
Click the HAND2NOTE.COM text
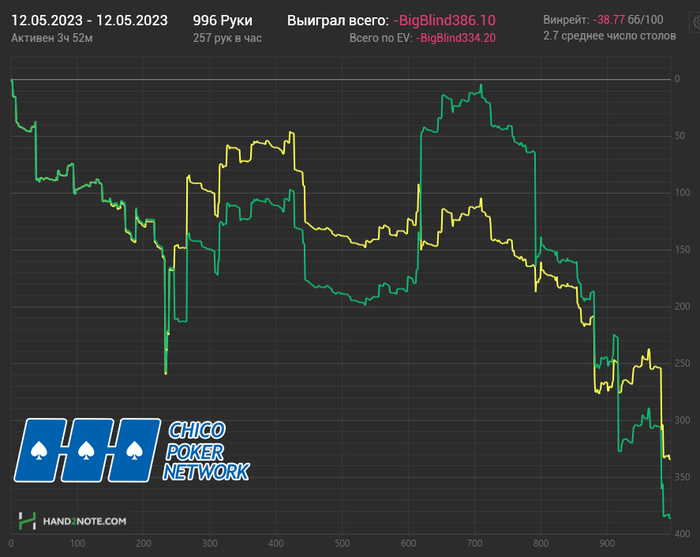coord(84,521)
